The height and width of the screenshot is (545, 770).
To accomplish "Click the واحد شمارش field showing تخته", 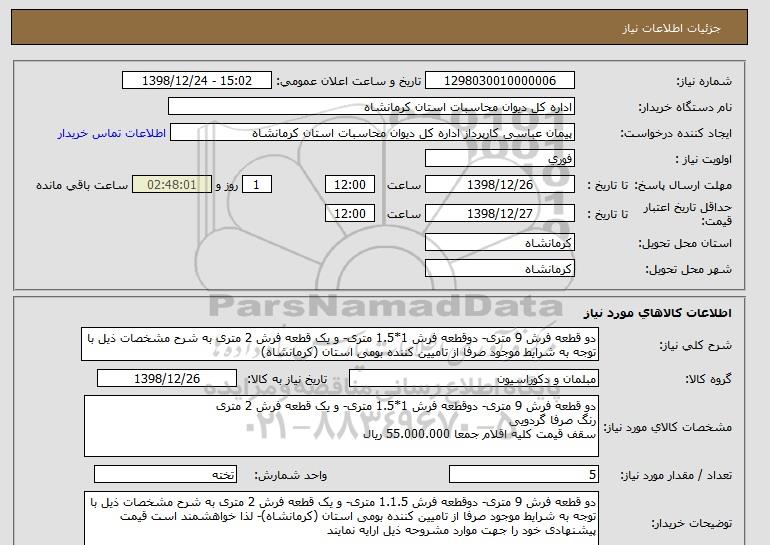I will click(x=165, y=475).
